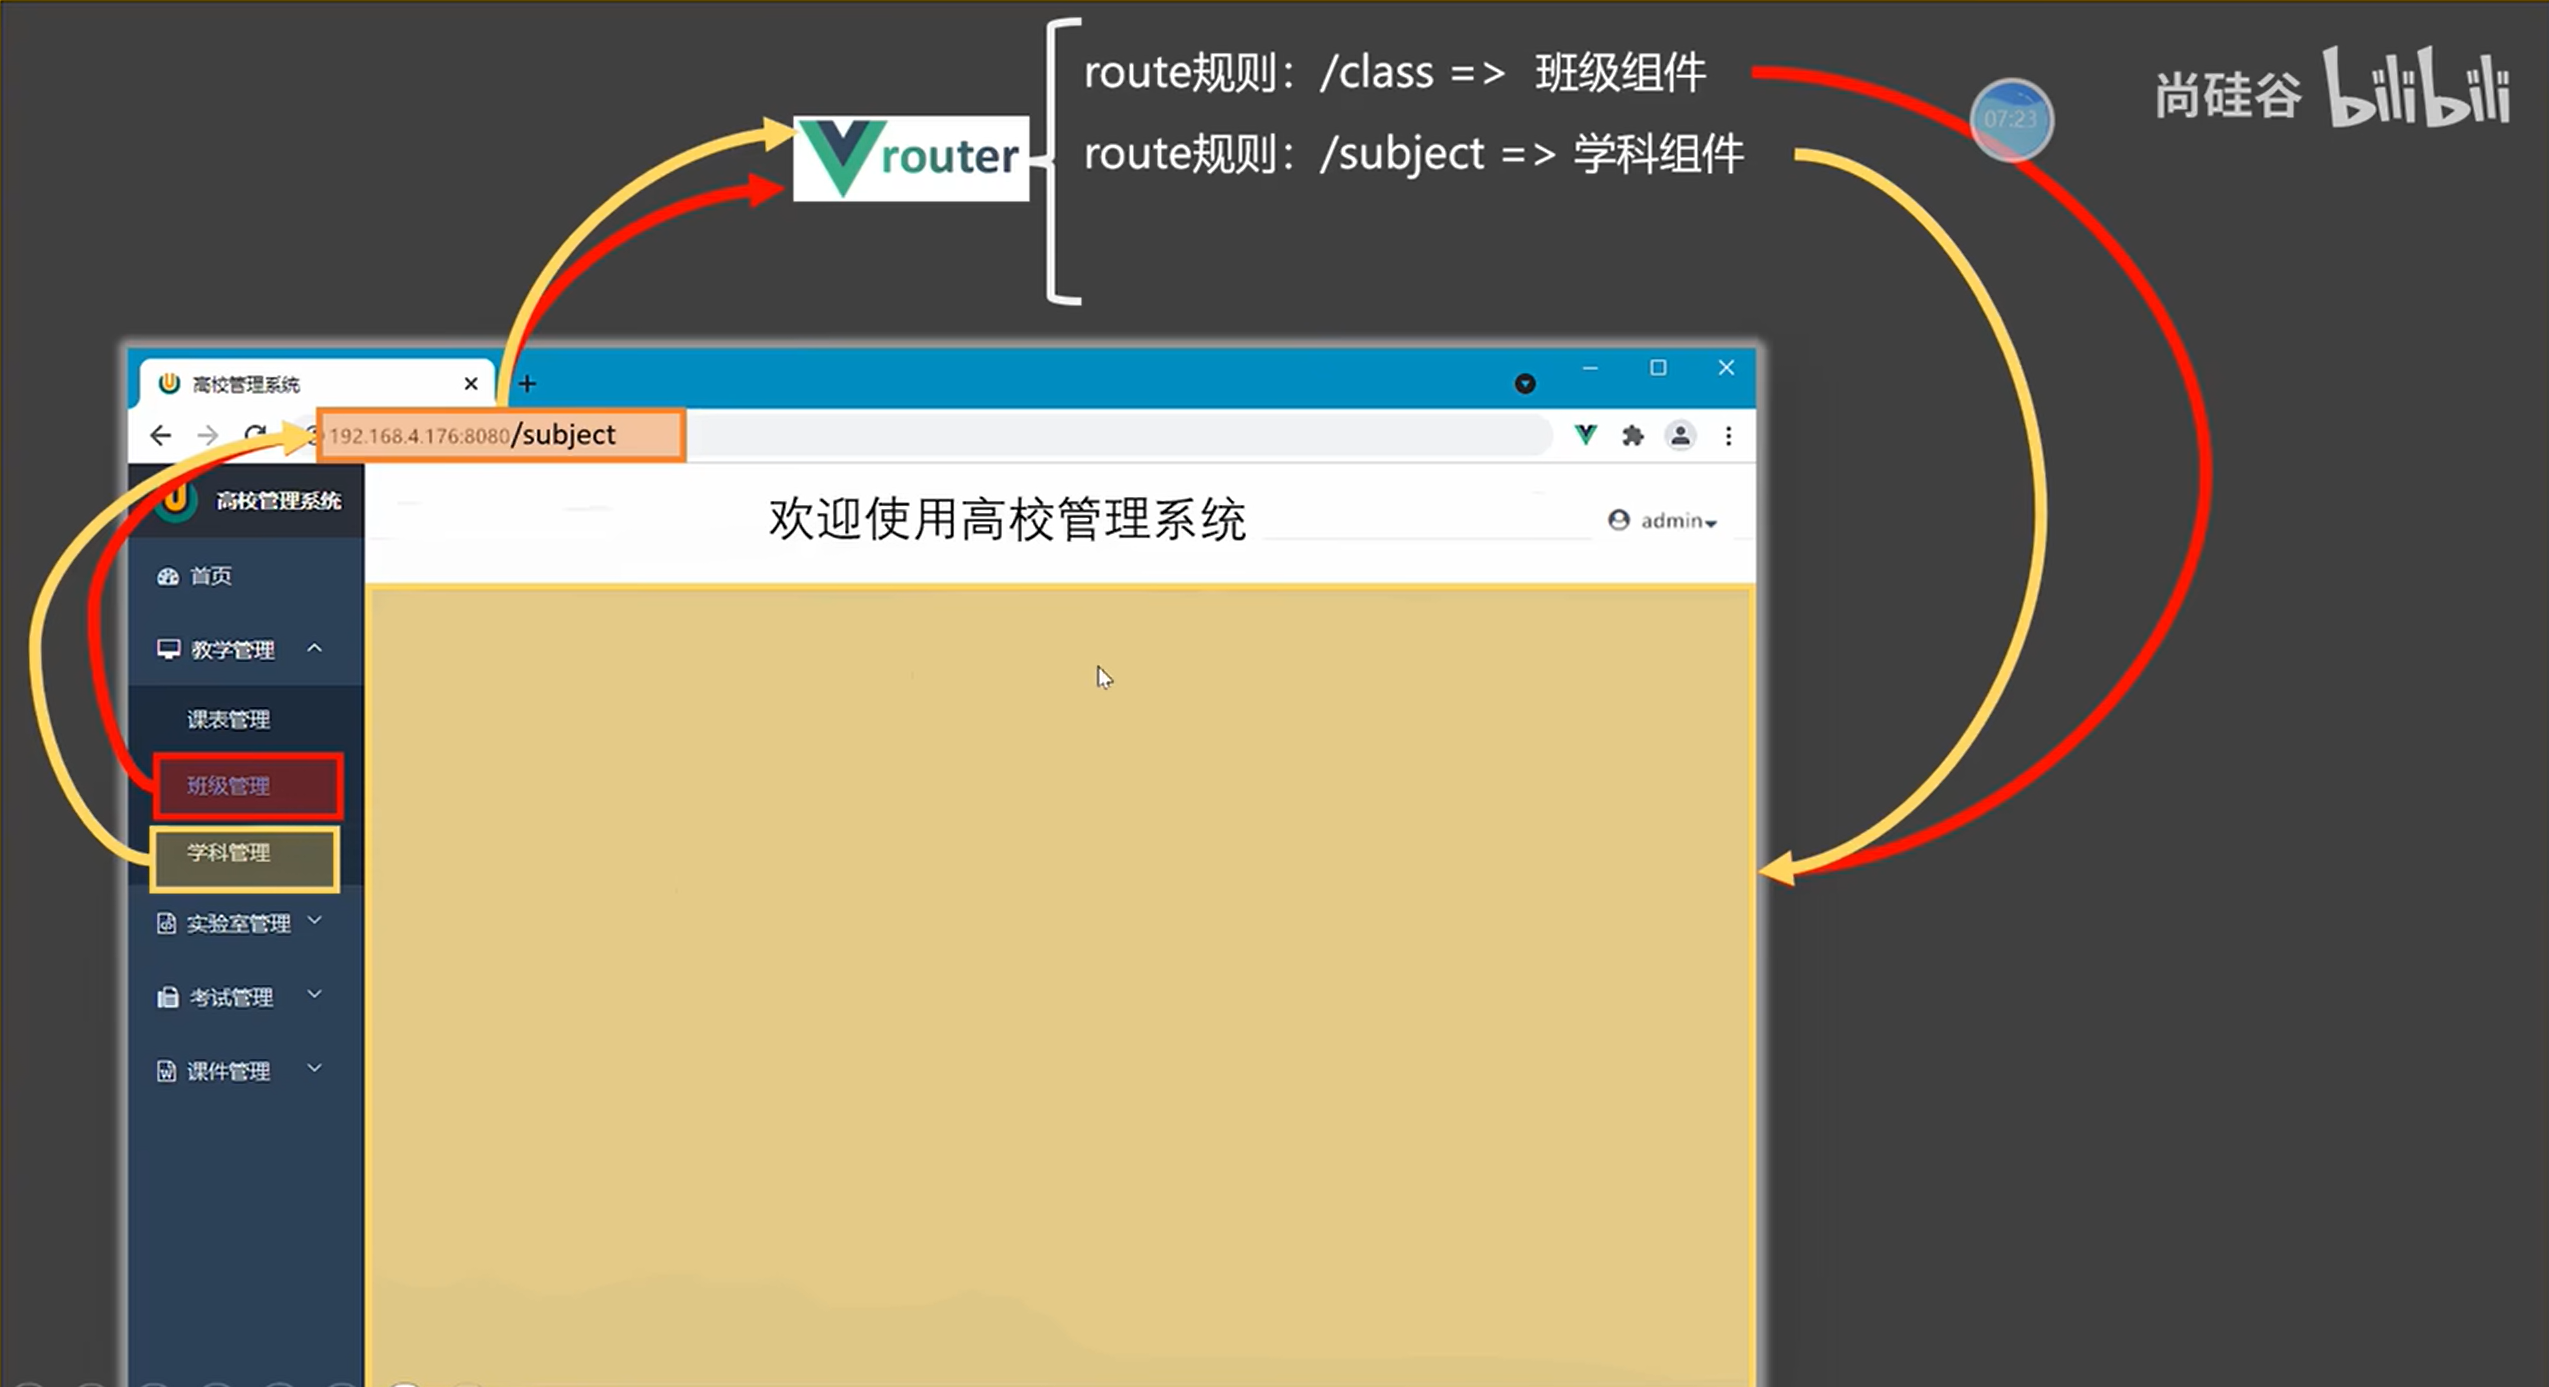This screenshot has height=1387, width=2549.
Task: Collapse the expanded 教学管理 submenu
Action: click(316, 648)
